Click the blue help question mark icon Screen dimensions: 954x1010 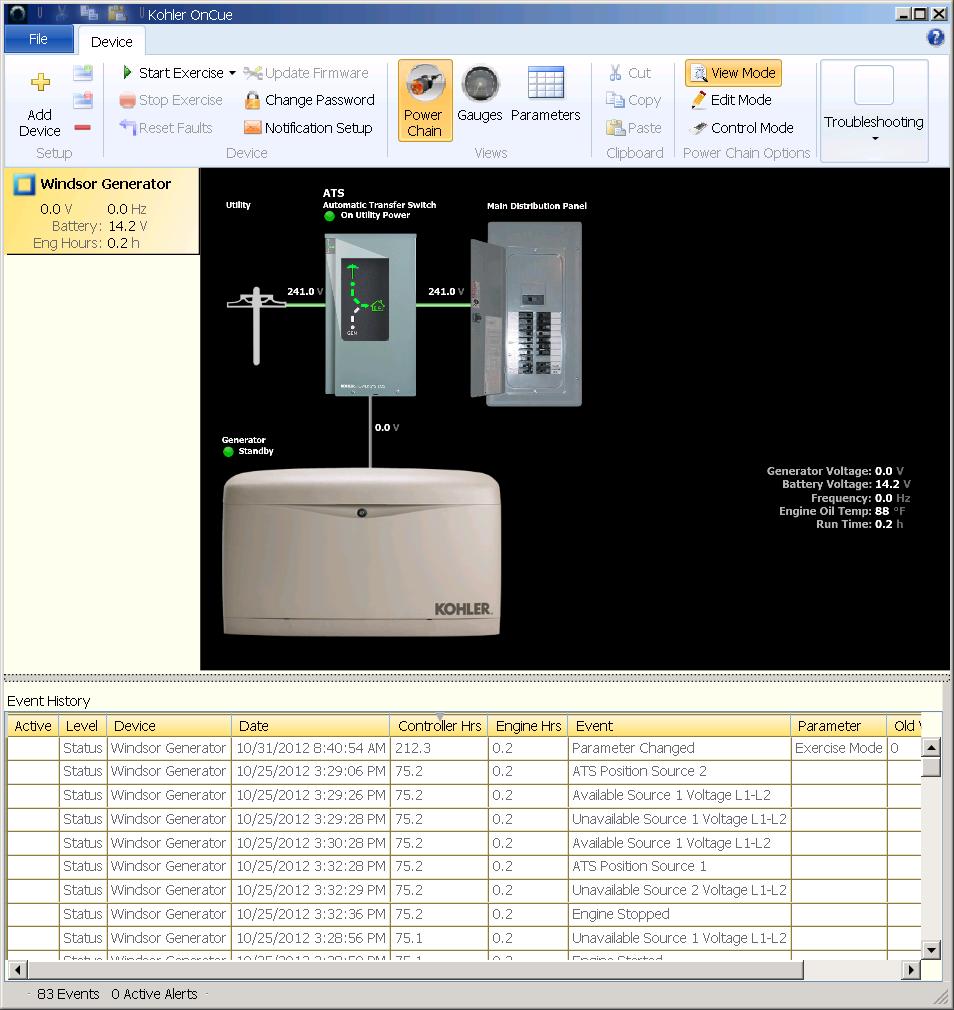click(935, 37)
